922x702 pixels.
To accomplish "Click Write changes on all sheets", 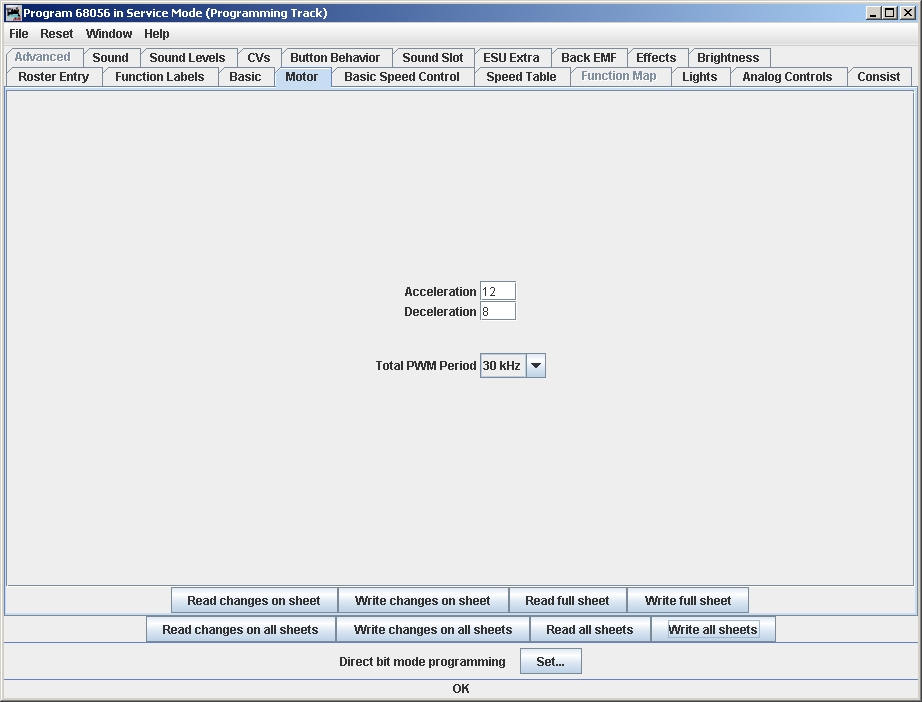I will click(433, 629).
